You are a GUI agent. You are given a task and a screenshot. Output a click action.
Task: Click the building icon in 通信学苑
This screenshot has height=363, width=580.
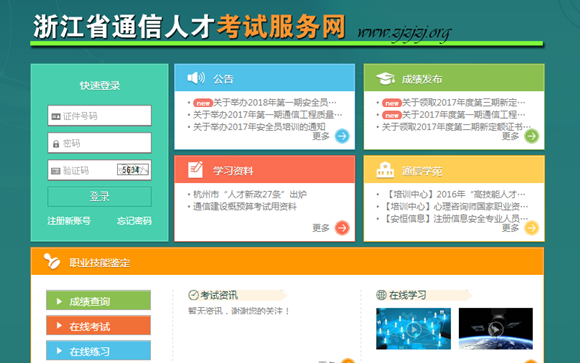[385, 170]
